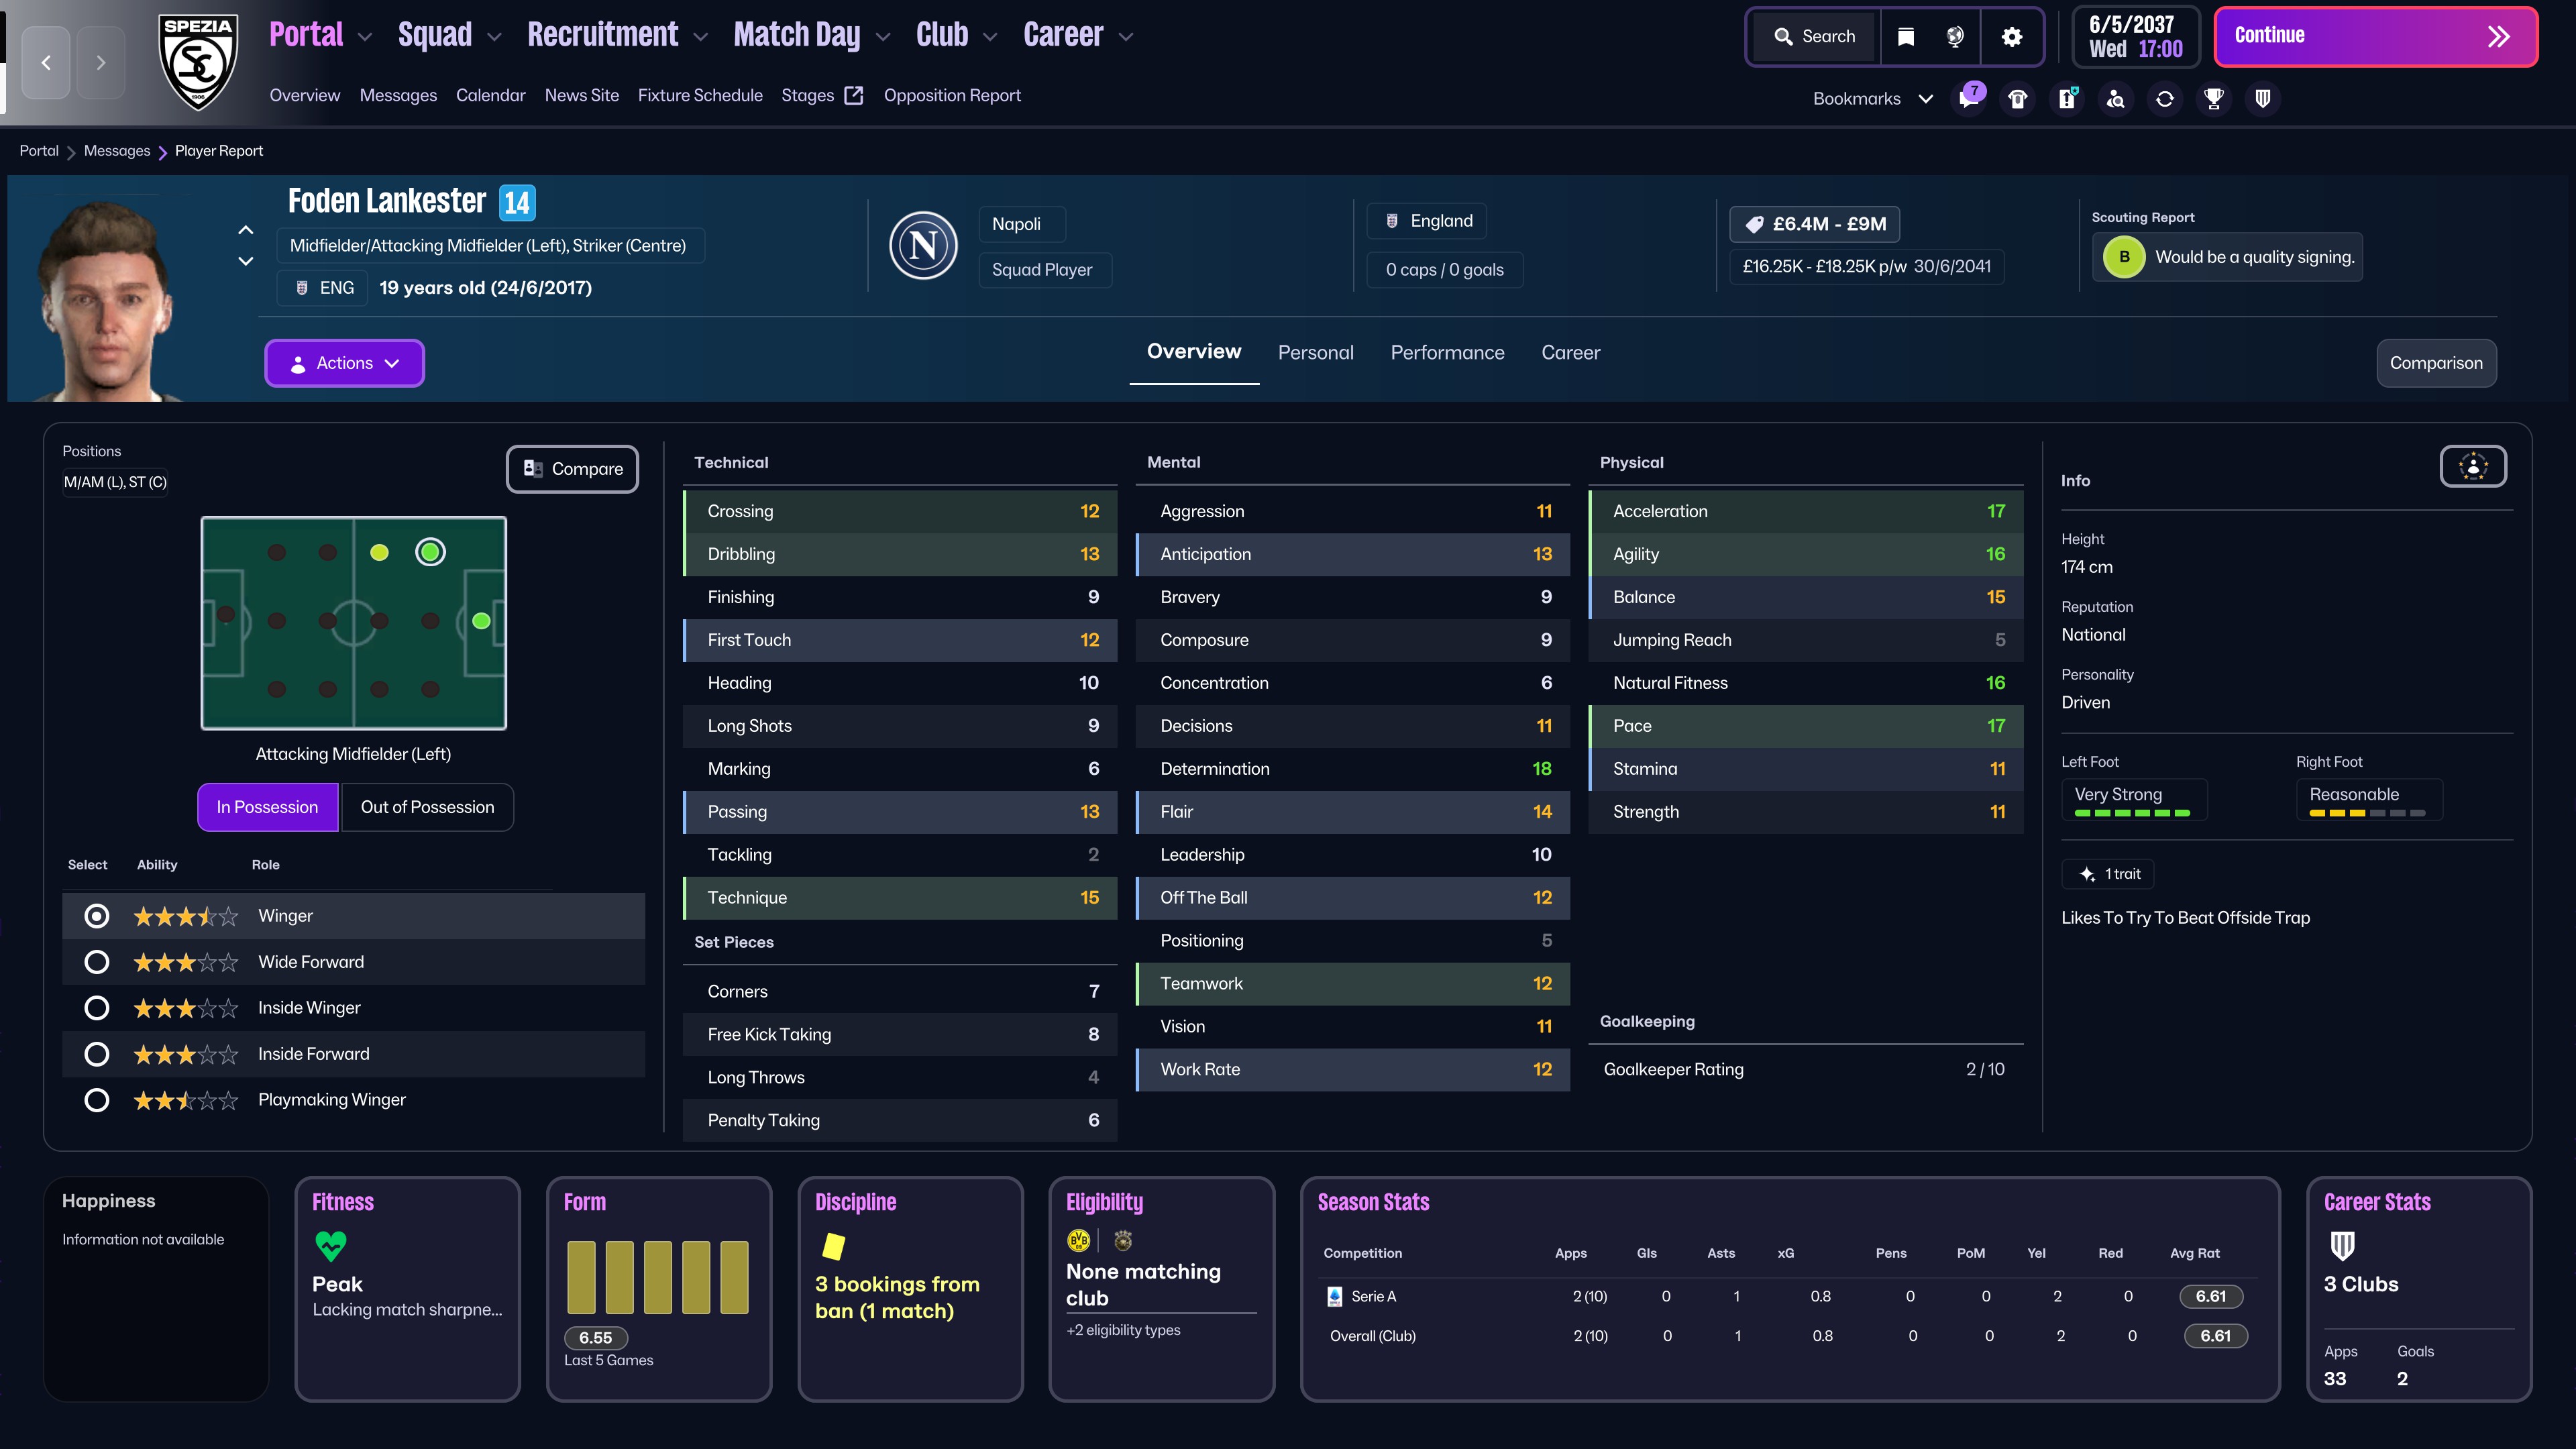Switch to Out of Possession view

[427, 807]
